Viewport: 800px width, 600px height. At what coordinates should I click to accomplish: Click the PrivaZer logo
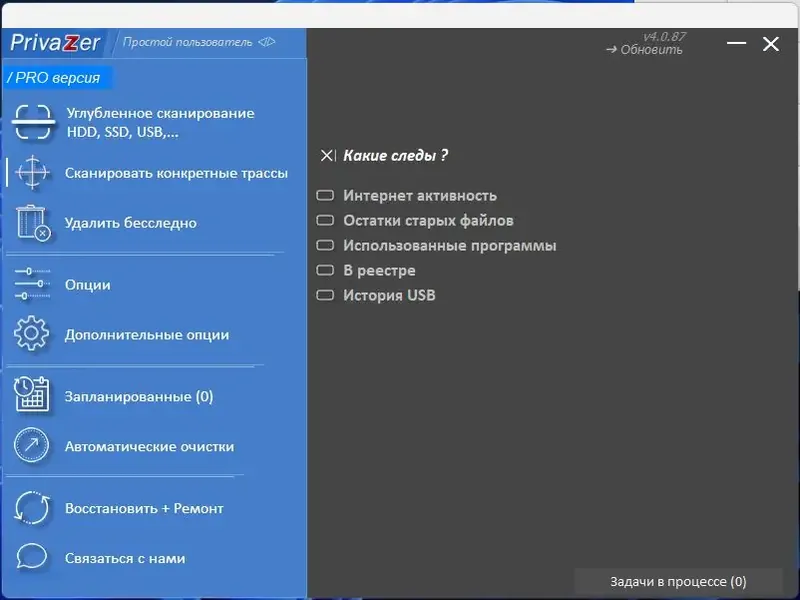[55, 42]
